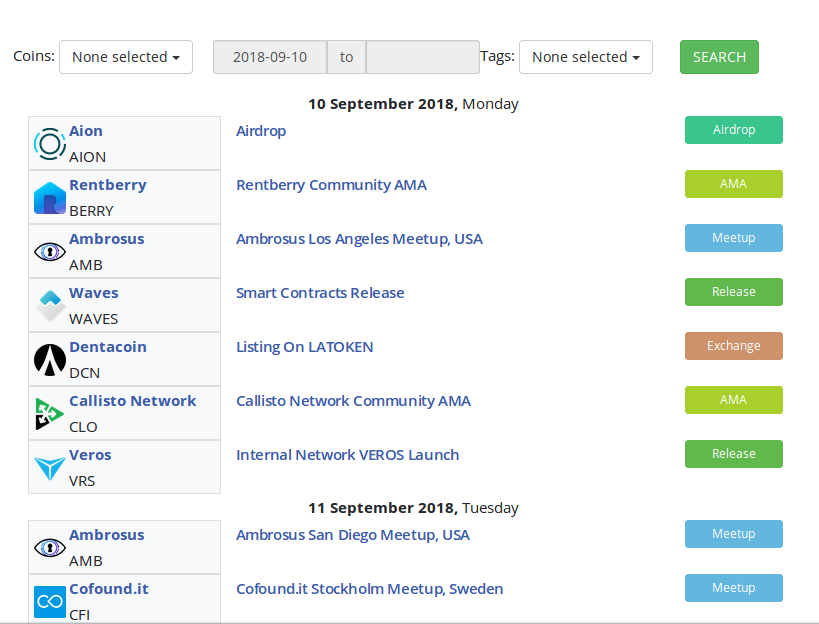Click the Ambrosus eye logo in the San Diego row
The height and width of the screenshot is (624, 819).
[50, 548]
